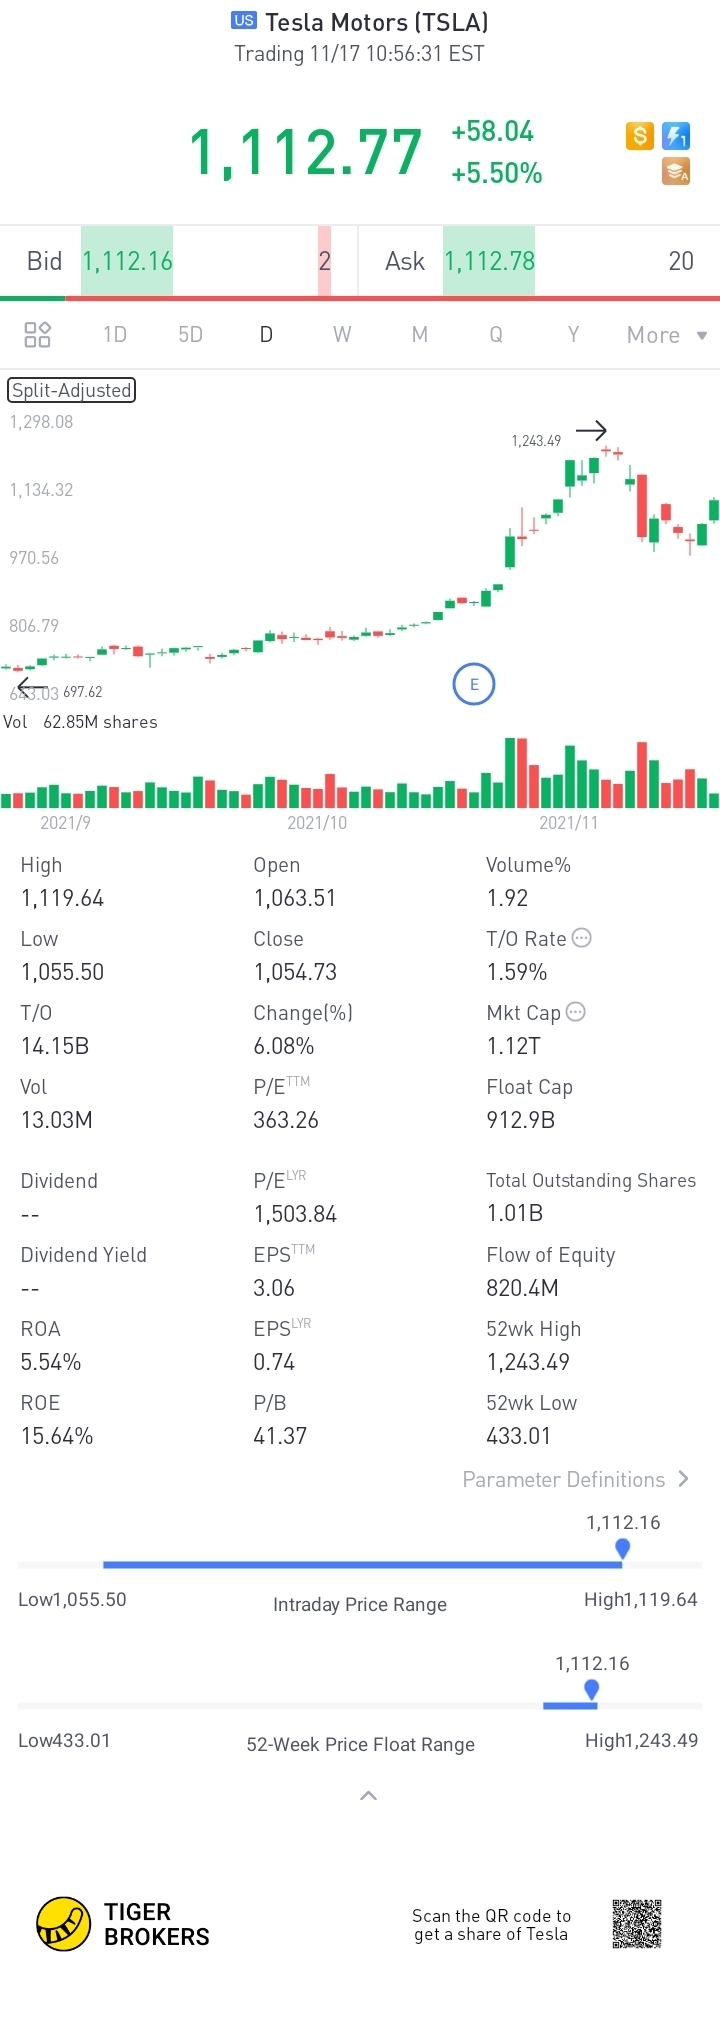The height and width of the screenshot is (2025, 720).
Task: Tap the 2021/10 date axis label
Action: point(317,822)
